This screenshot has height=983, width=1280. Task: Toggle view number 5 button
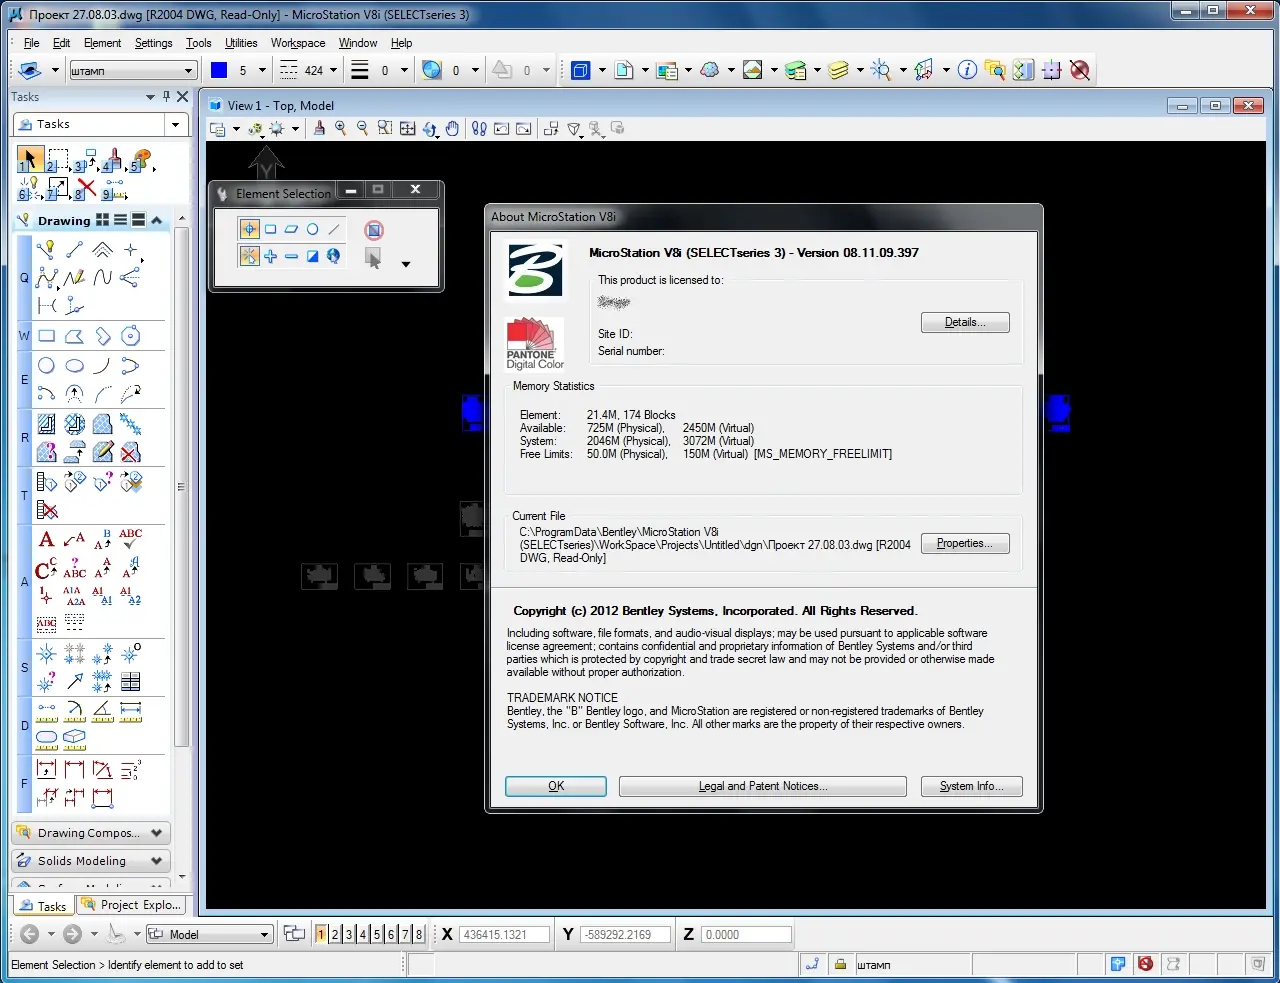377,934
